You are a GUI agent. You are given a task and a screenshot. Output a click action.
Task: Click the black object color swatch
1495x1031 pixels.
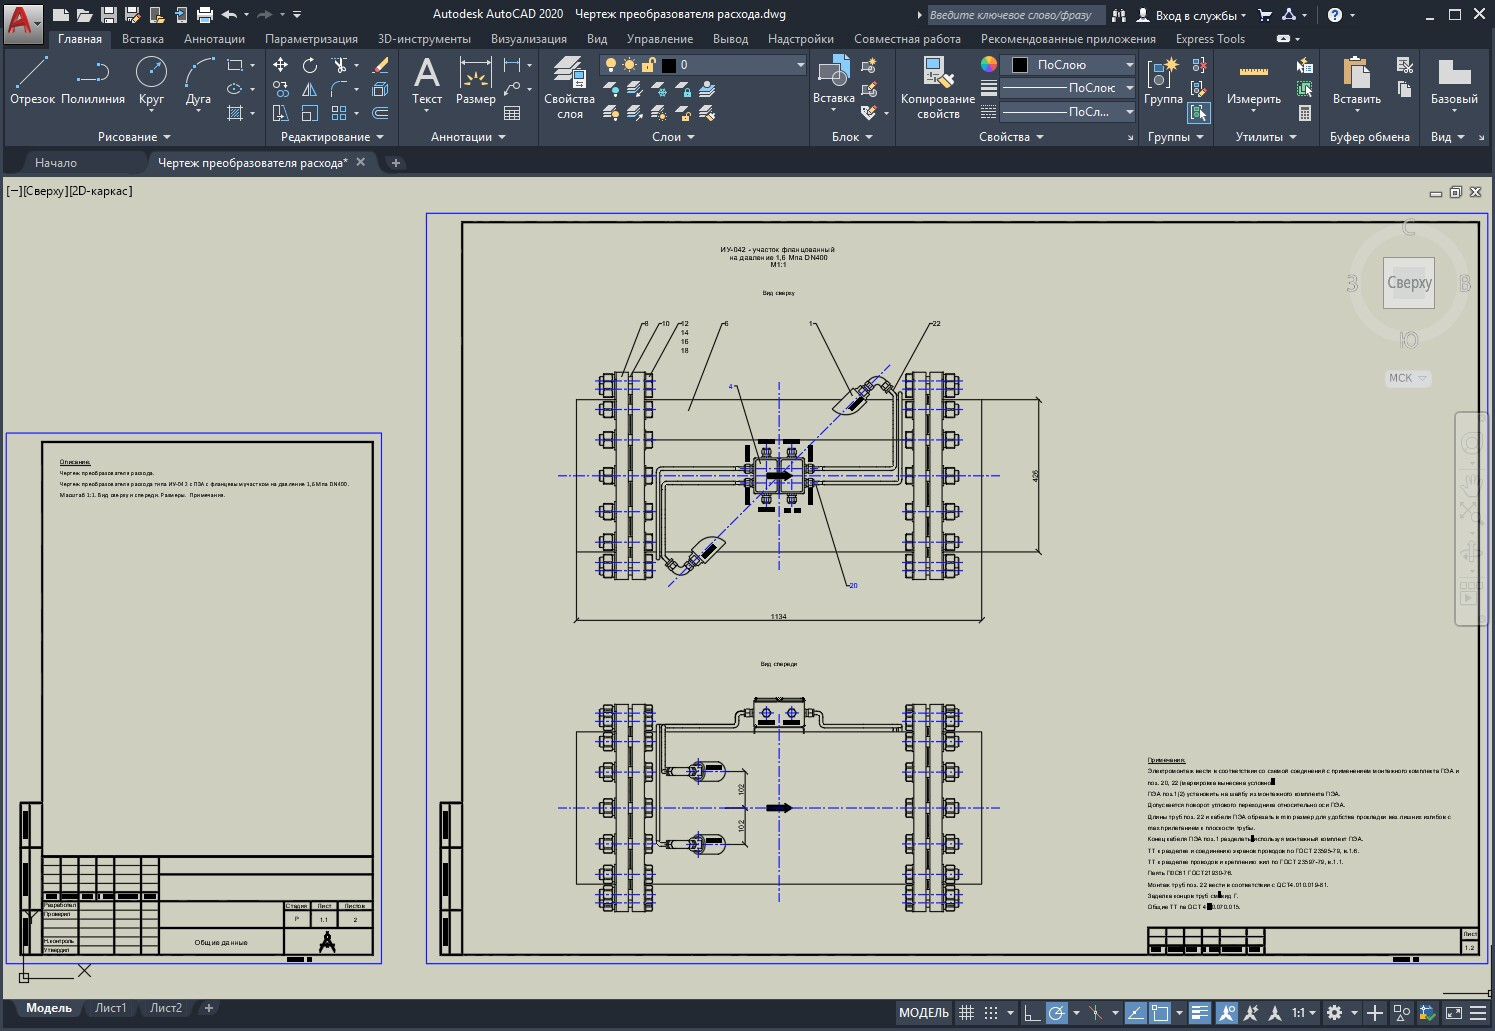1020,65
